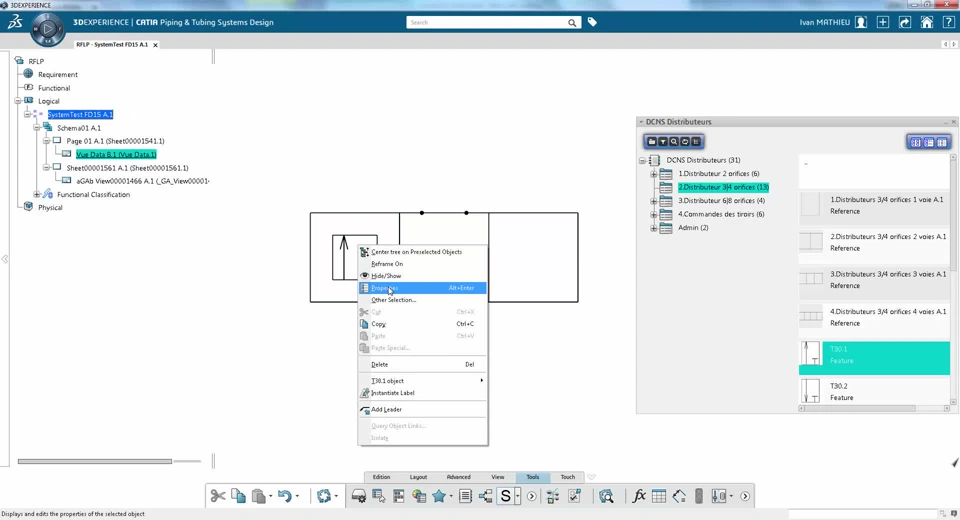Viewport: 960px width, 520px height.
Task: Collapse the SystemTest FD15 A.1 node
Action: (28, 114)
